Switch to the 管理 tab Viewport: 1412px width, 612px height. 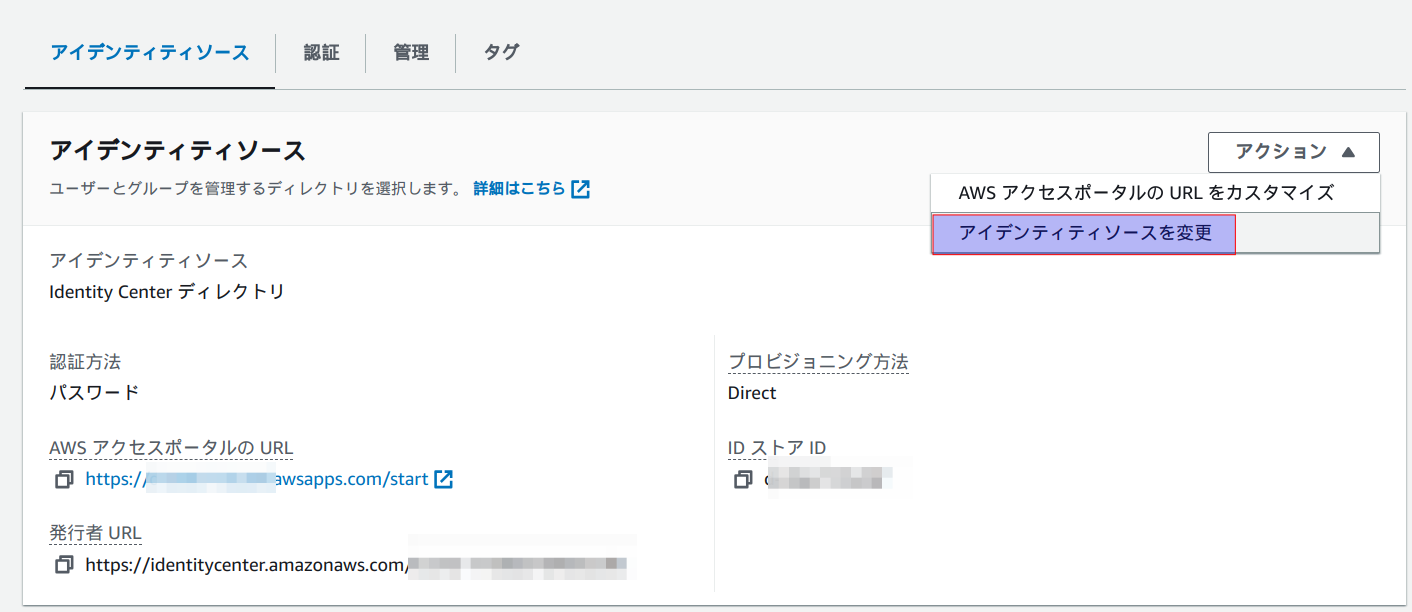(x=411, y=53)
